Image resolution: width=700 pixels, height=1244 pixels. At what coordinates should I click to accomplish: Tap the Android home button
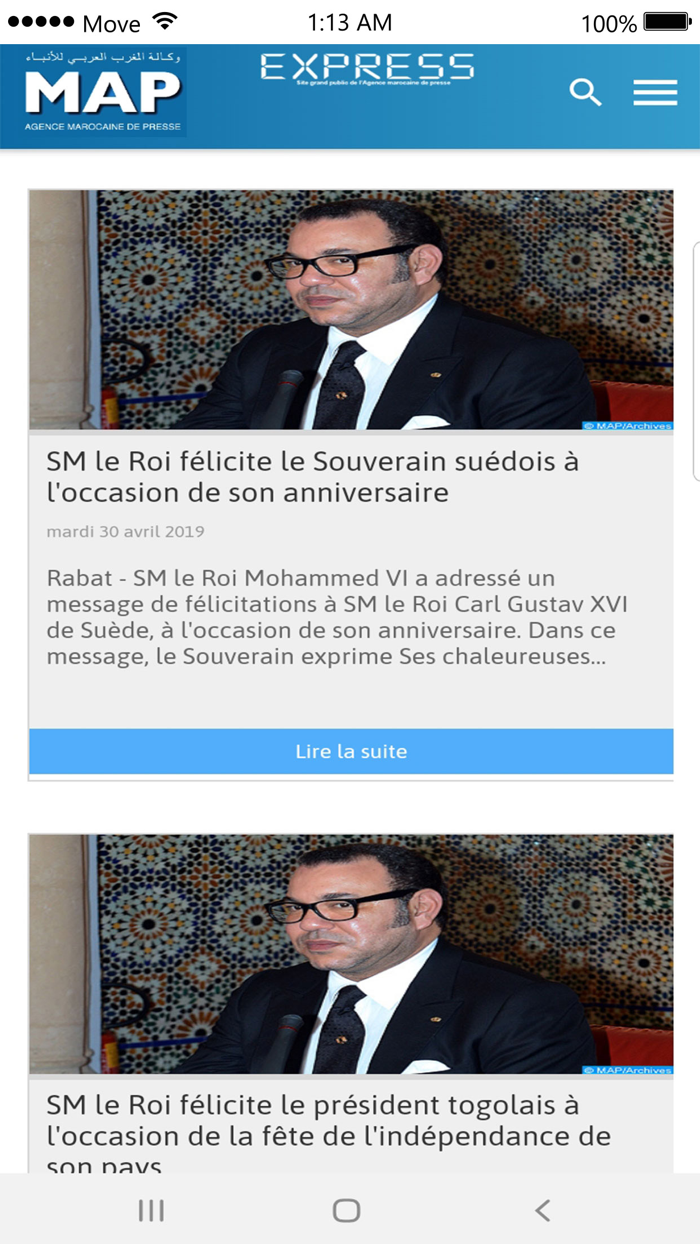346,1211
